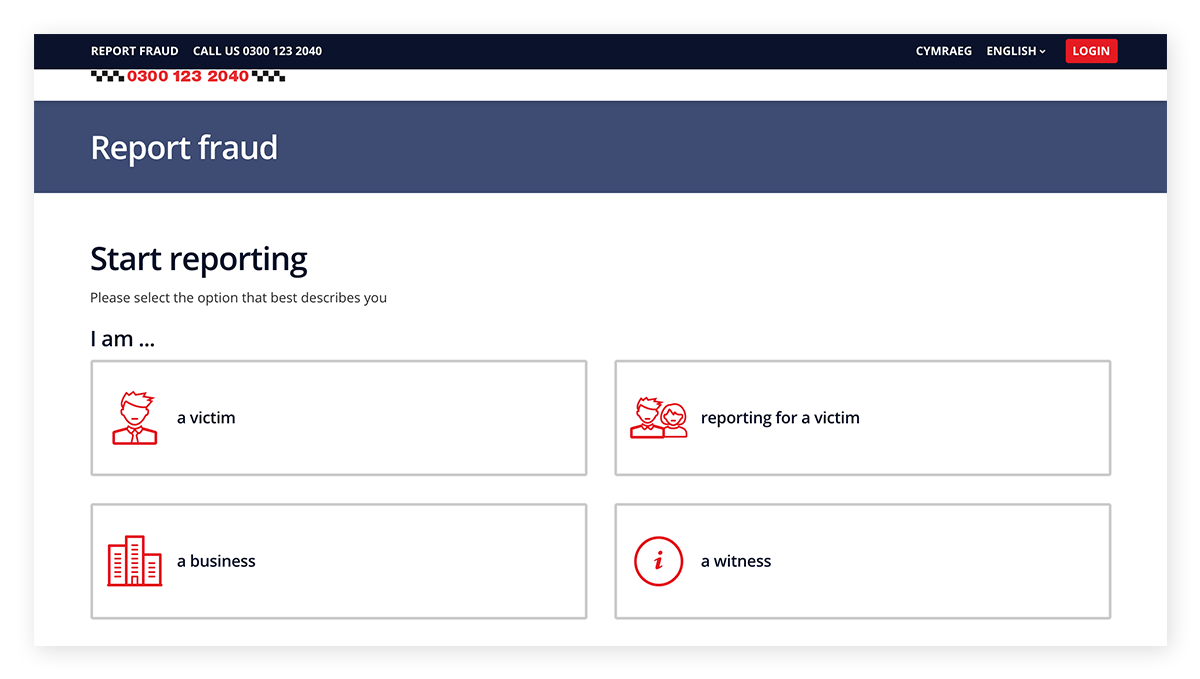The height and width of the screenshot is (679, 1200).
Task: Click the two-people reporting for a victim icon
Action: pyautogui.click(x=659, y=418)
